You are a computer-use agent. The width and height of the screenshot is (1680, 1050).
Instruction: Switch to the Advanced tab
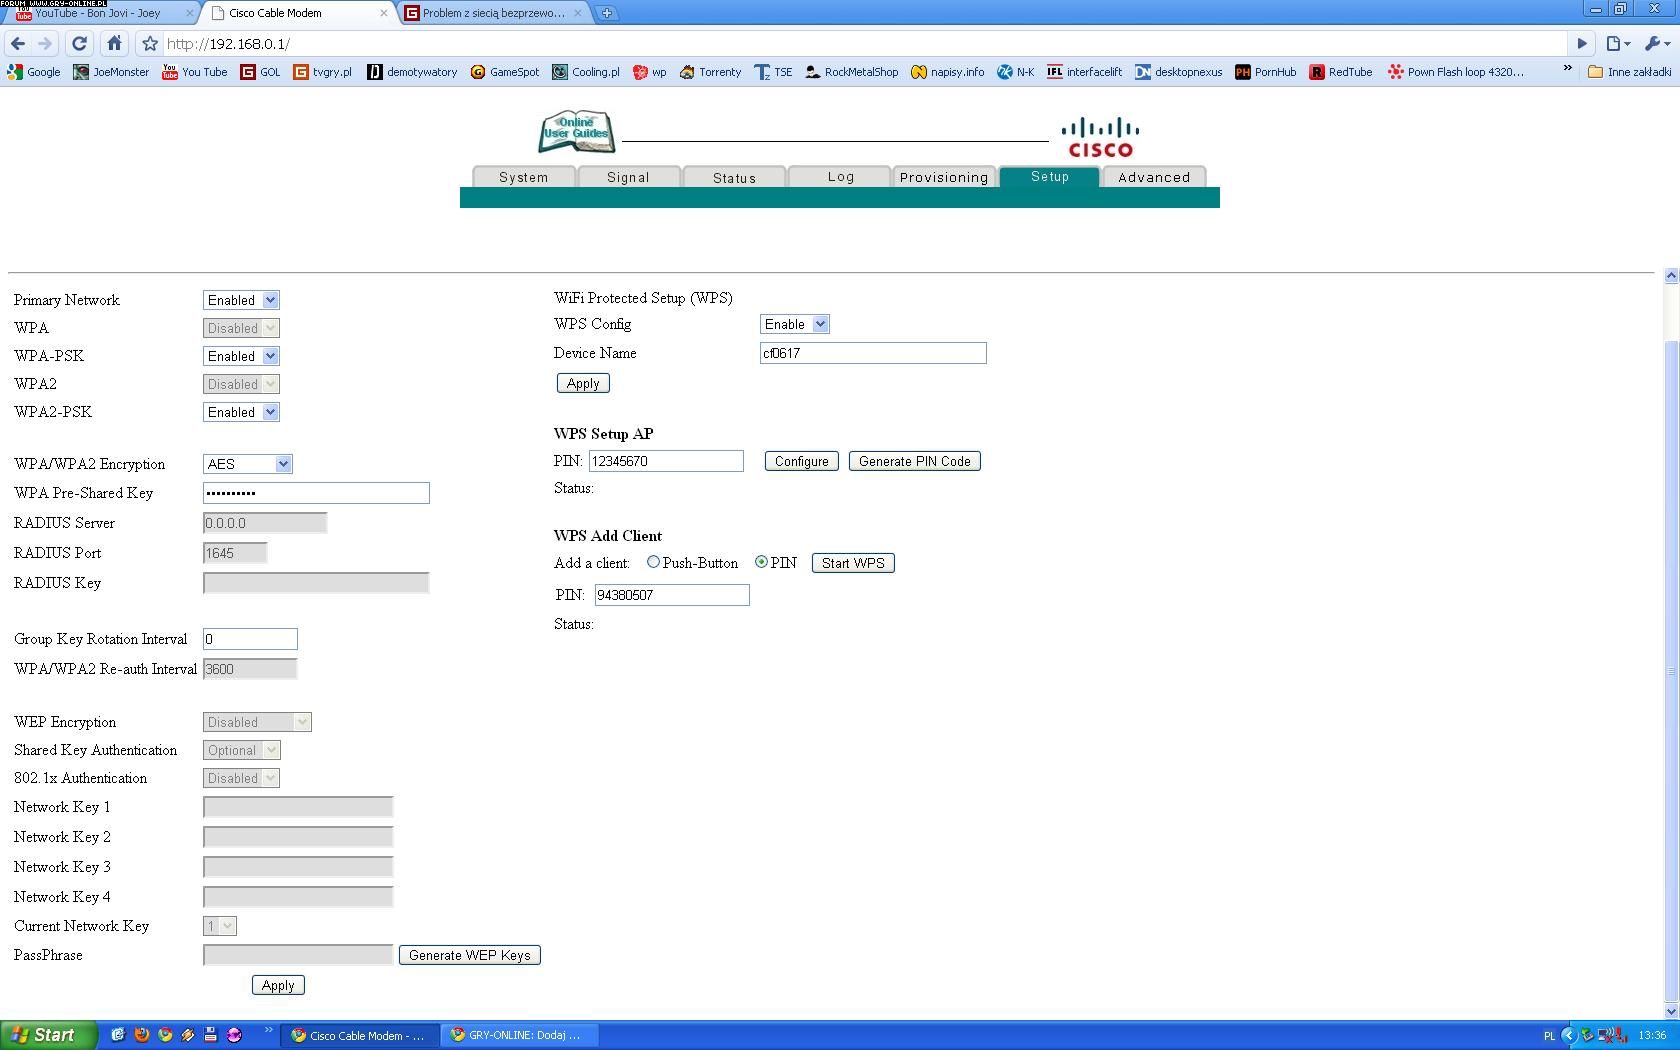[x=1154, y=177]
